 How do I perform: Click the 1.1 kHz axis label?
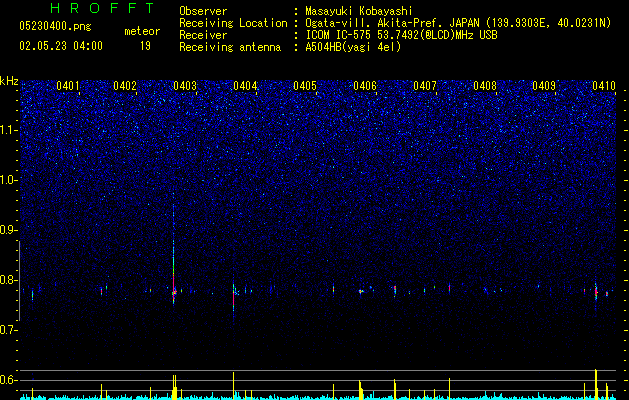[9, 130]
